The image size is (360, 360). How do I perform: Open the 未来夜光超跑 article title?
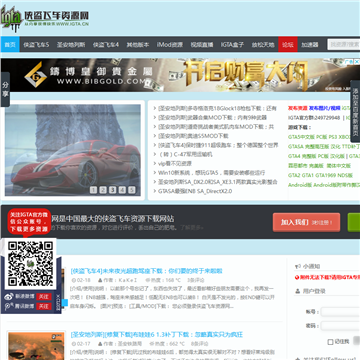click(146, 271)
